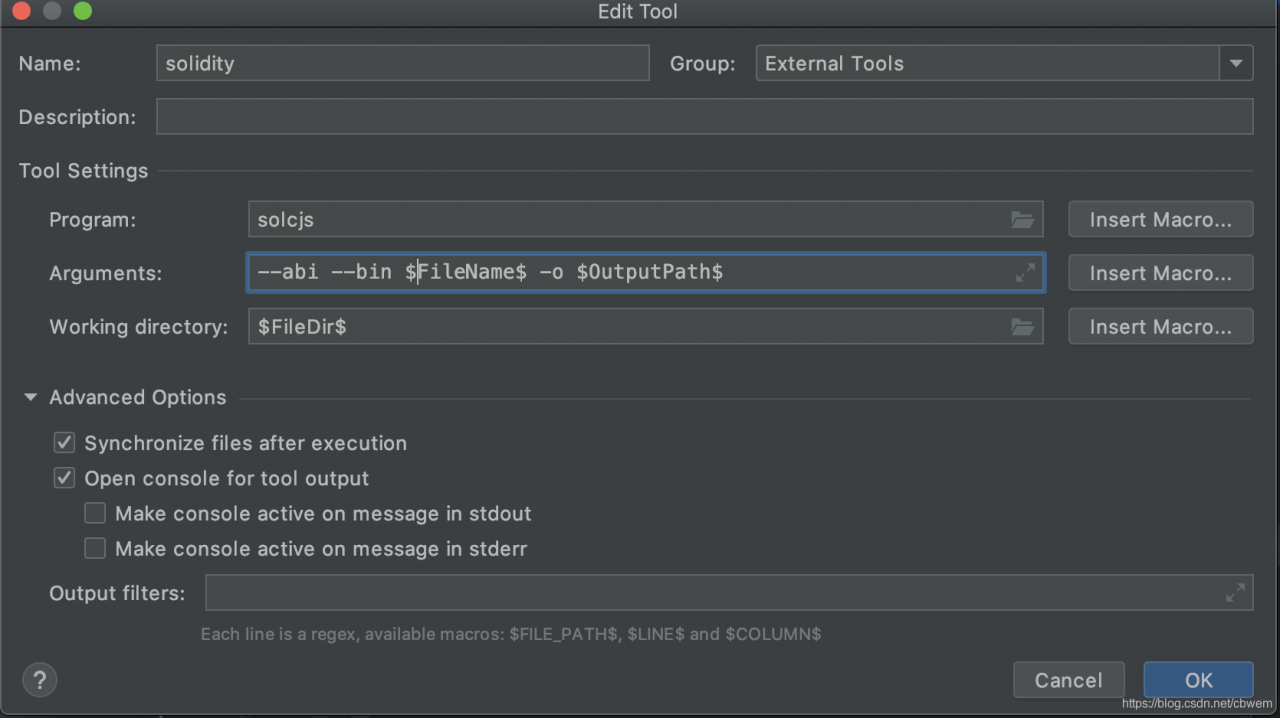Uncheck Open console for tool output

pyautogui.click(x=65, y=478)
